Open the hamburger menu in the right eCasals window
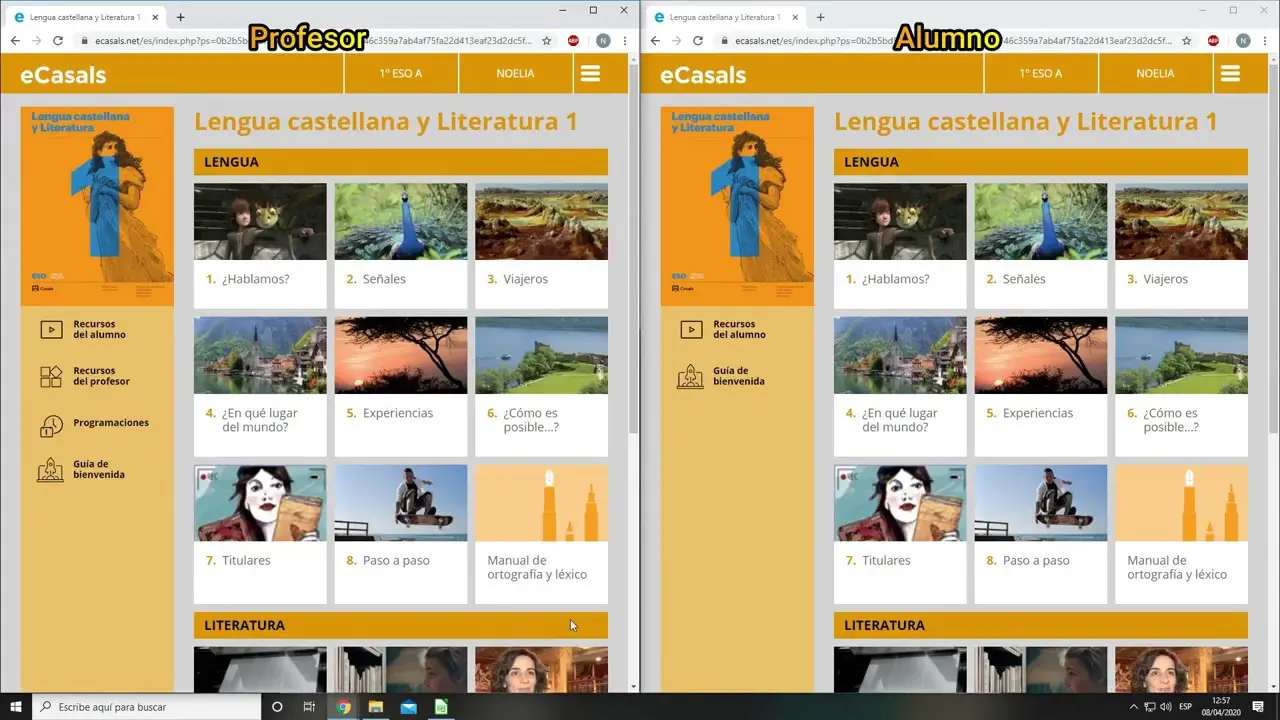 point(1230,74)
